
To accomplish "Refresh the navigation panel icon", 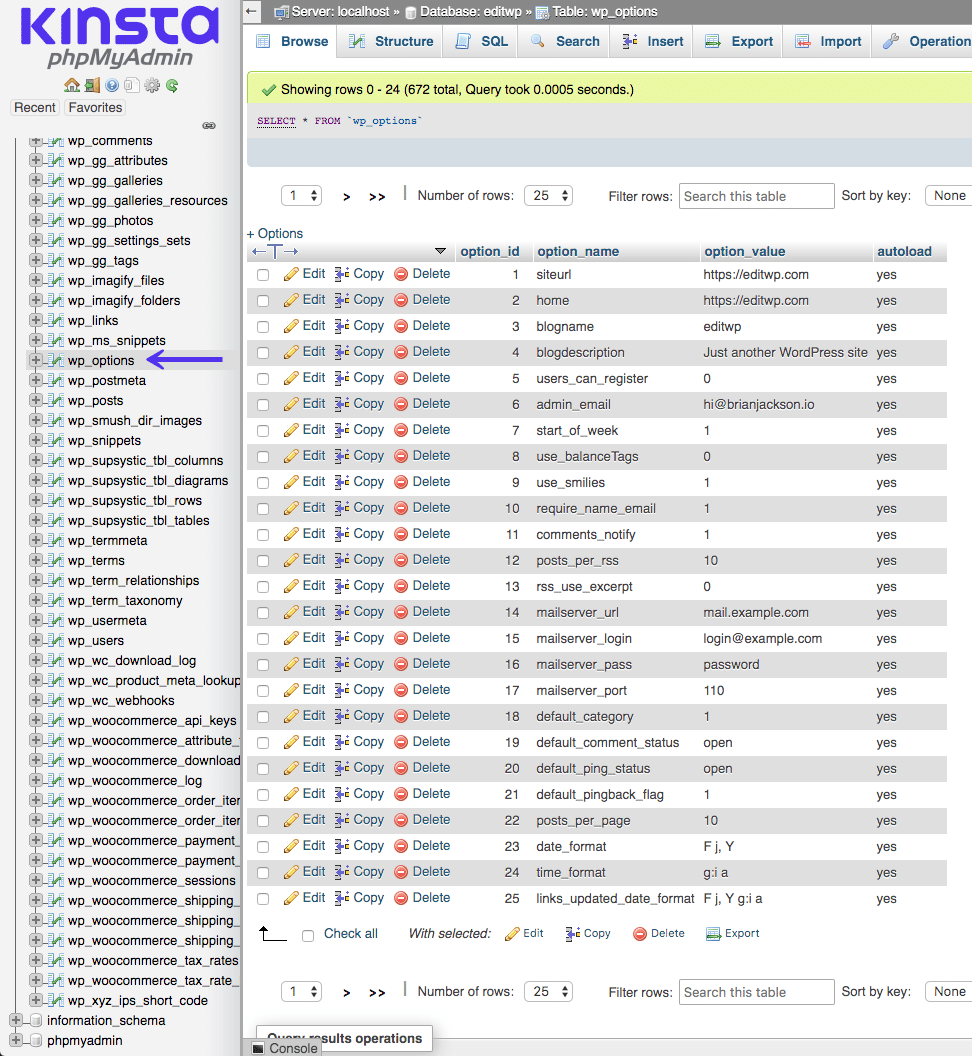I will tap(171, 85).
